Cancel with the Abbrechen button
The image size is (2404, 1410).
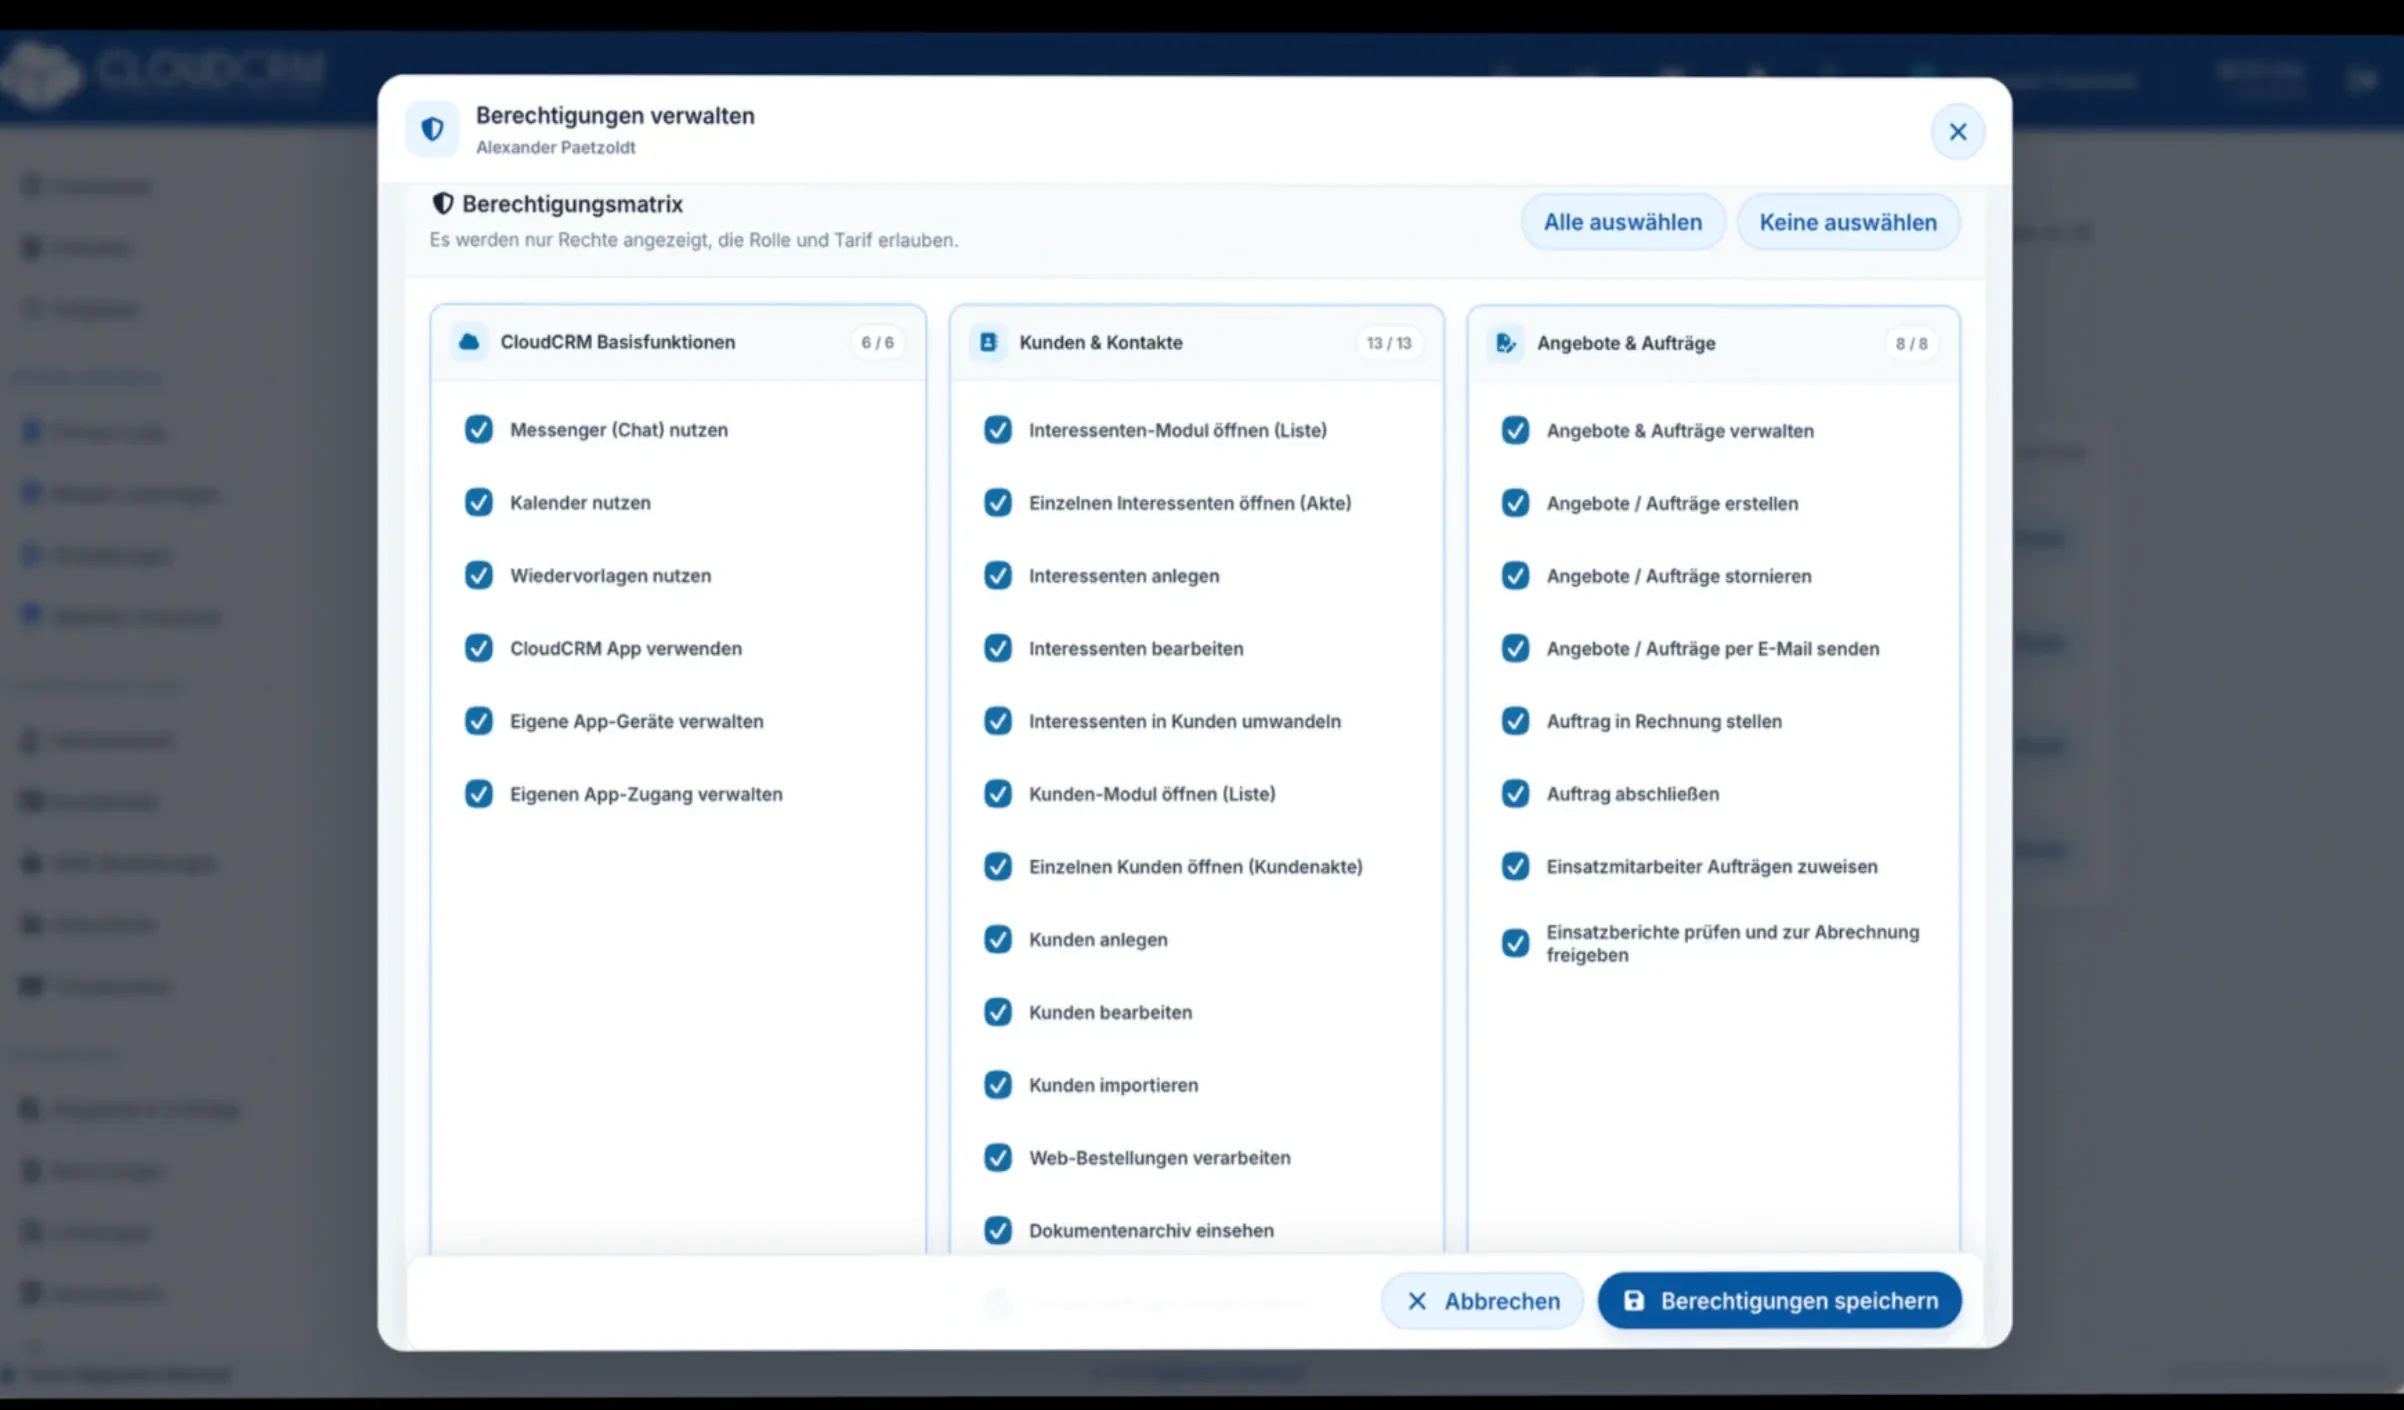[1482, 1301]
